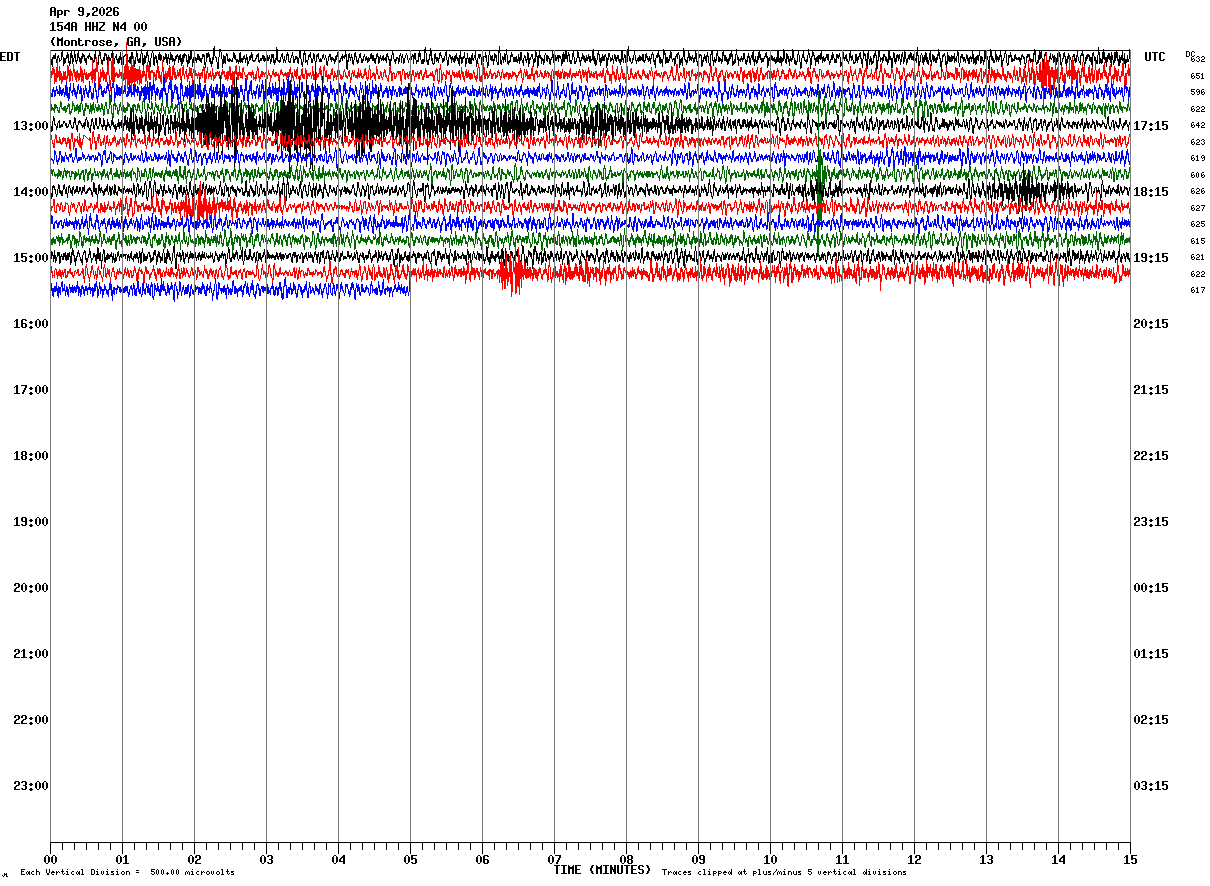Click the DC offset value 651
Image resolution: width=1210 pixels, height=886 pixels.
(1198, 76)
